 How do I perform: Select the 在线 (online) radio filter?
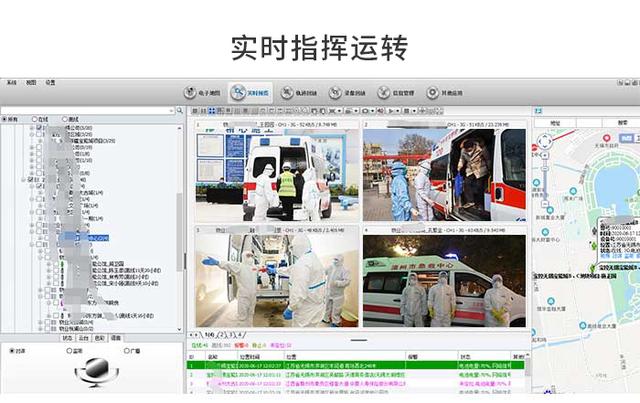[33, 119]
